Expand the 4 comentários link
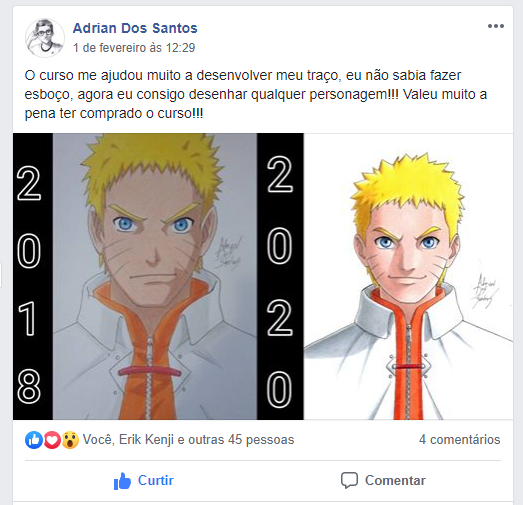 (460, 440)
